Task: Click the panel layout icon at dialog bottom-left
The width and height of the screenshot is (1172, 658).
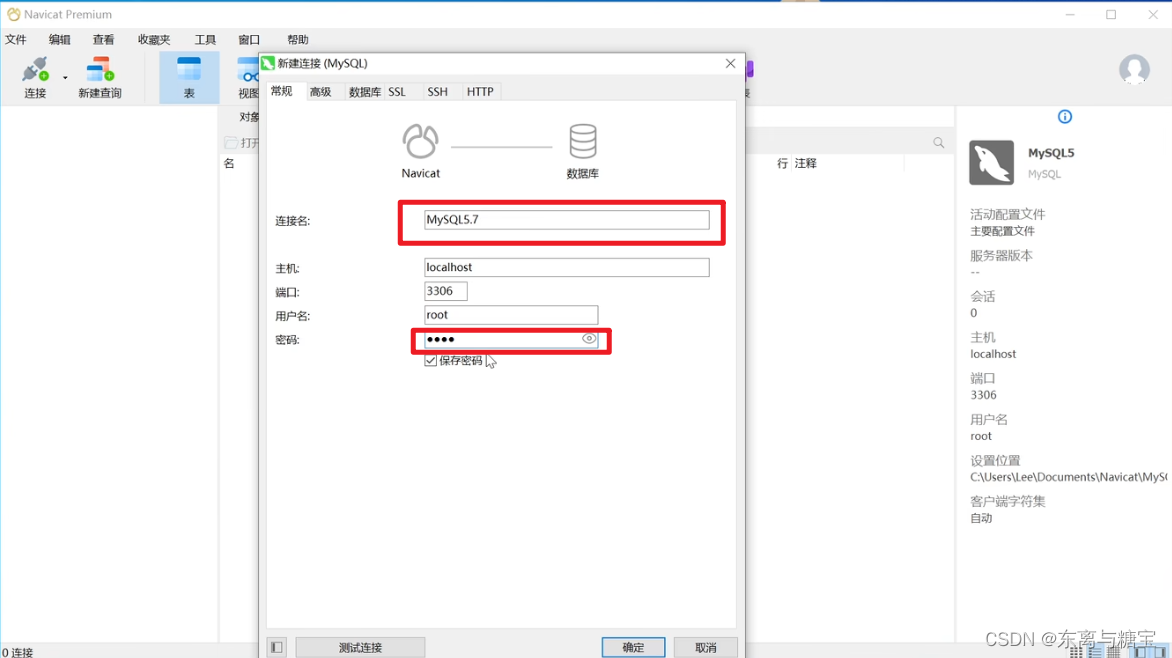Action: pyautogui.click(x=277, y=647)
